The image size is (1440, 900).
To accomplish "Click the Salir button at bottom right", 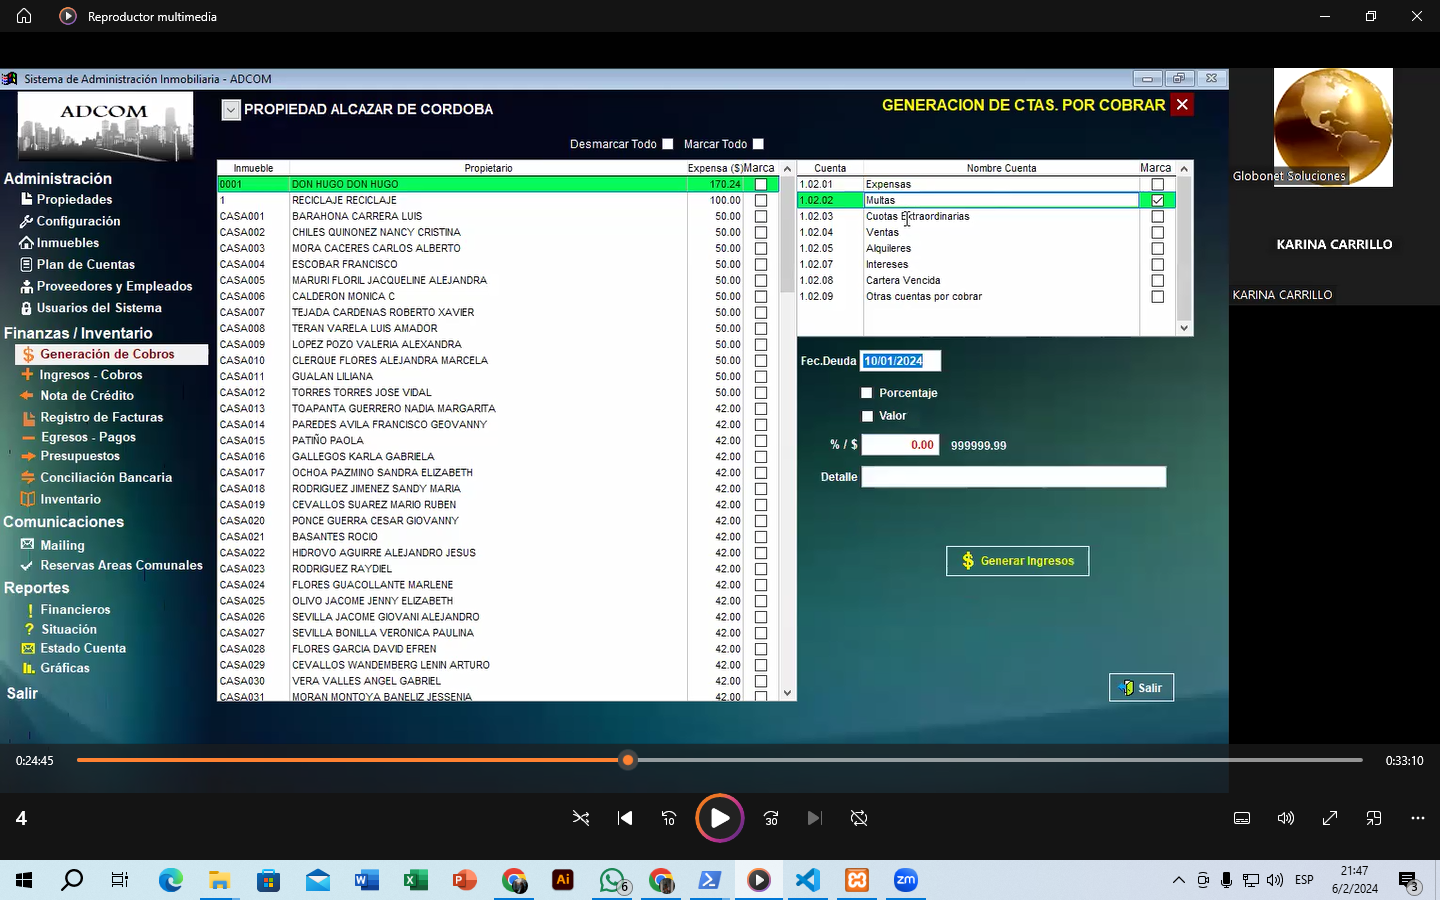I will click(x=1141, y=688).
